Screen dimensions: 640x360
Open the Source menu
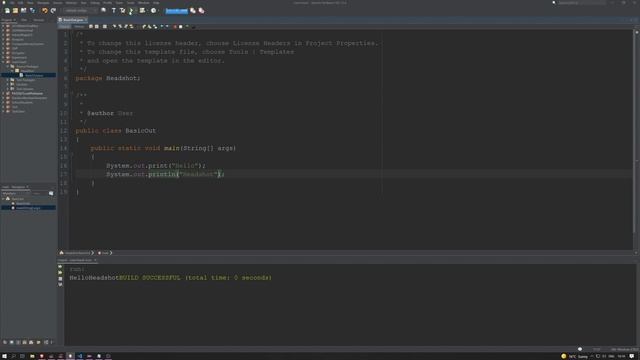click(58, 2)
